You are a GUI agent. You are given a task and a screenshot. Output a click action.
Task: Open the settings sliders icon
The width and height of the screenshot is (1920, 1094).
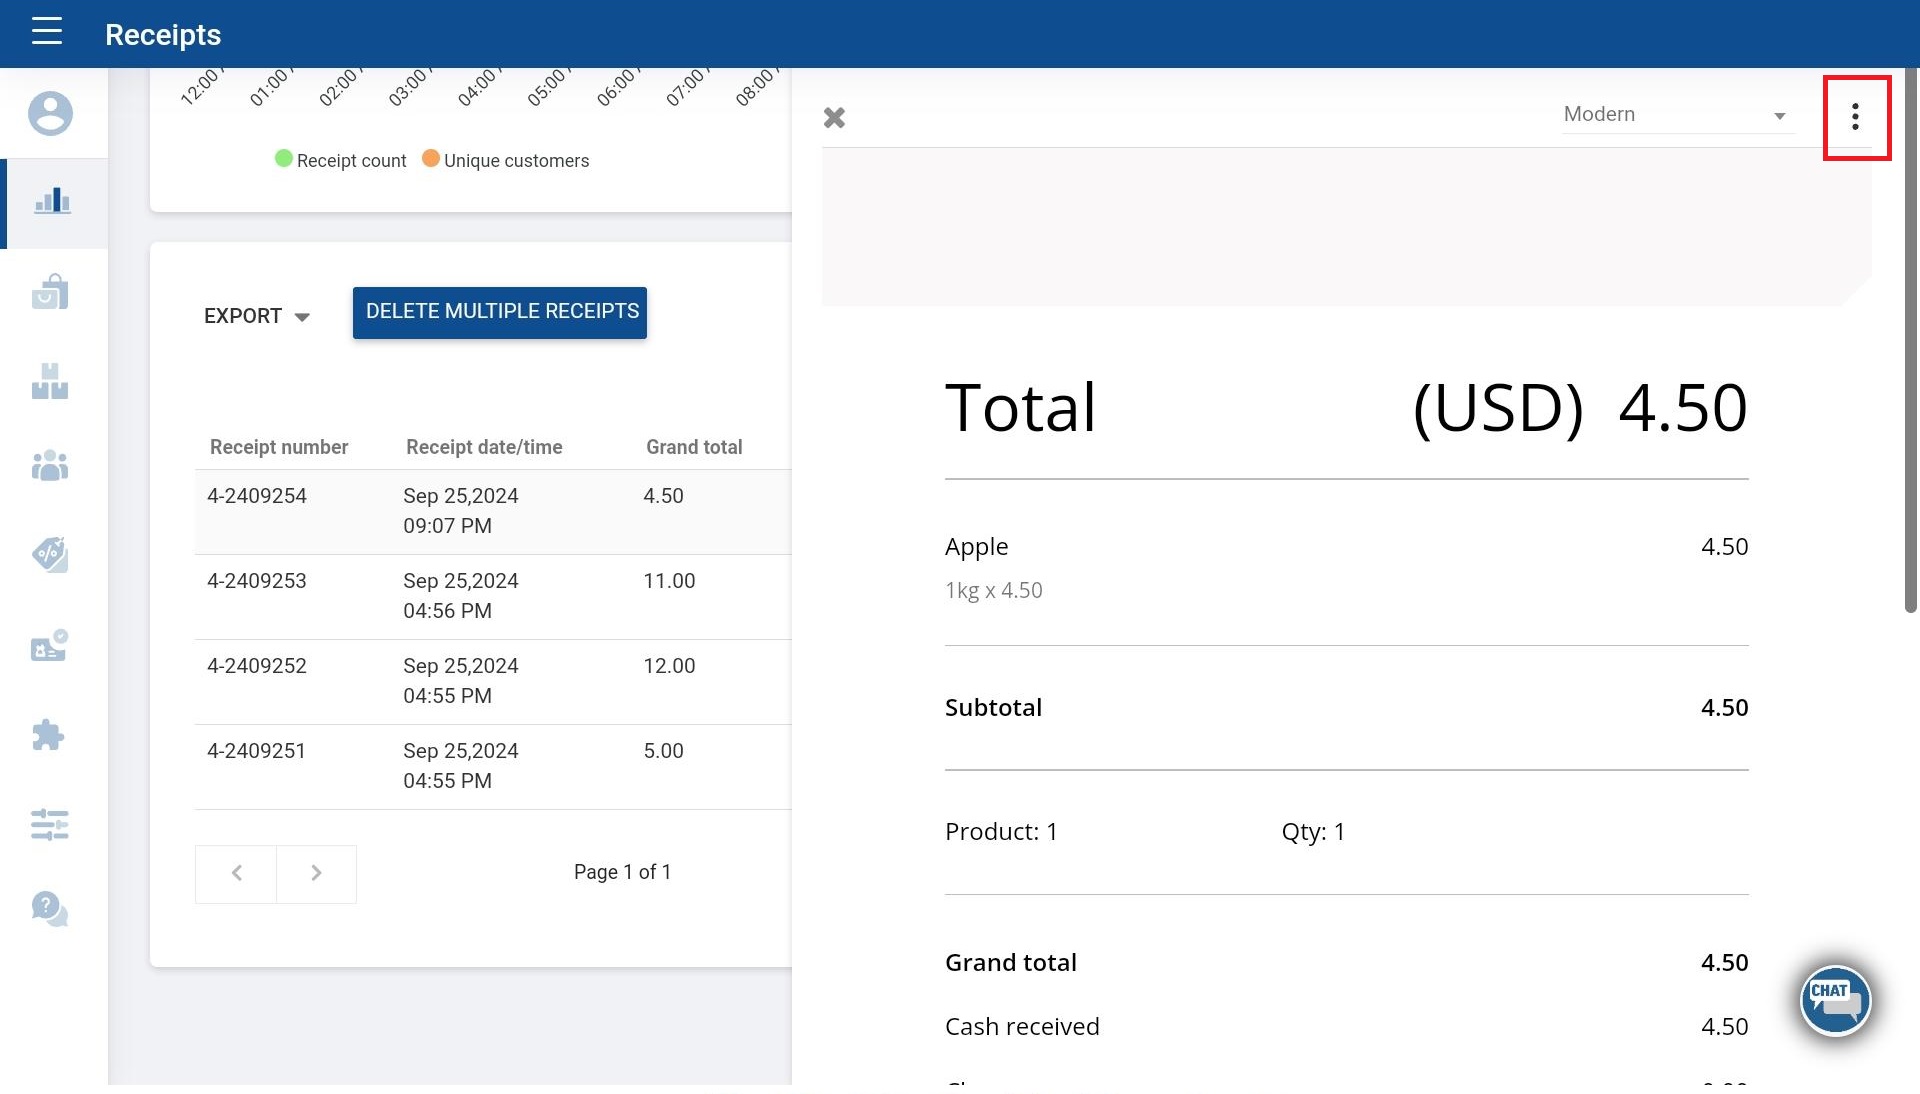pos(50,825)
